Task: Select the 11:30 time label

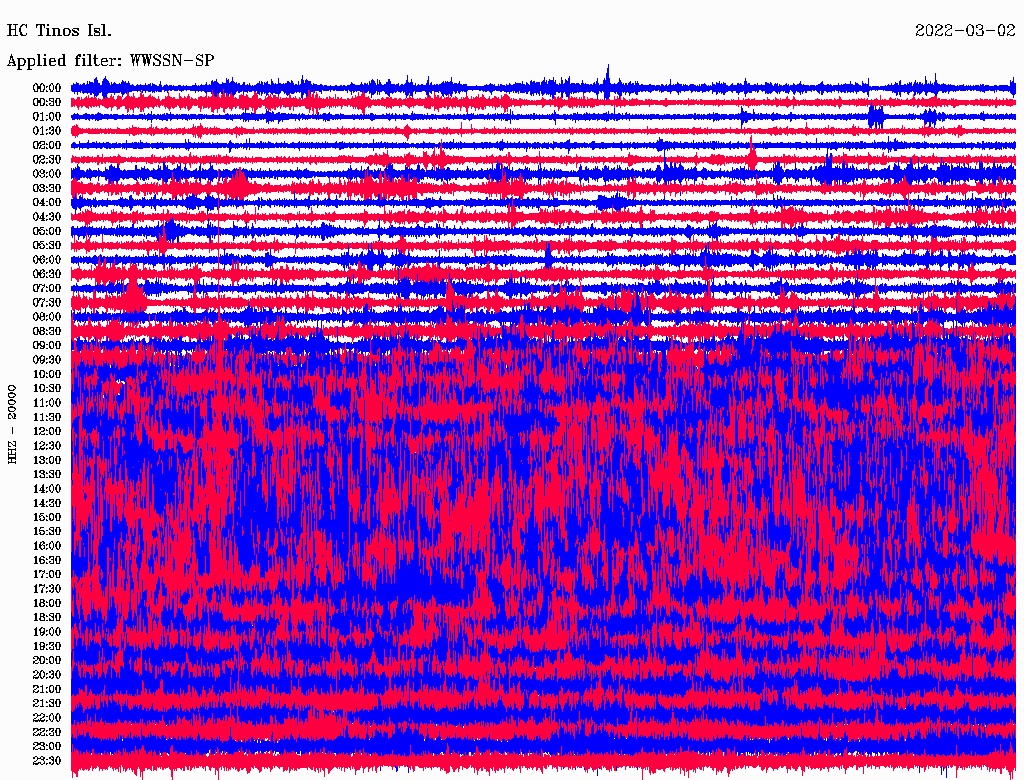Action: (x=47, y=417)
